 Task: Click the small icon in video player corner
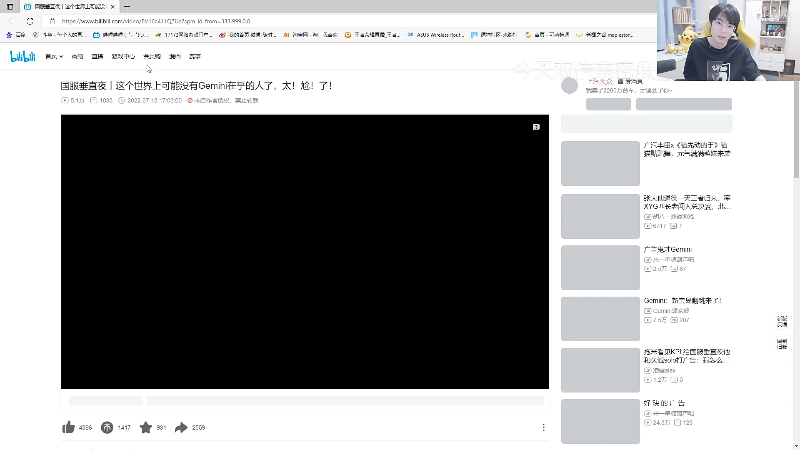point(536,127)
